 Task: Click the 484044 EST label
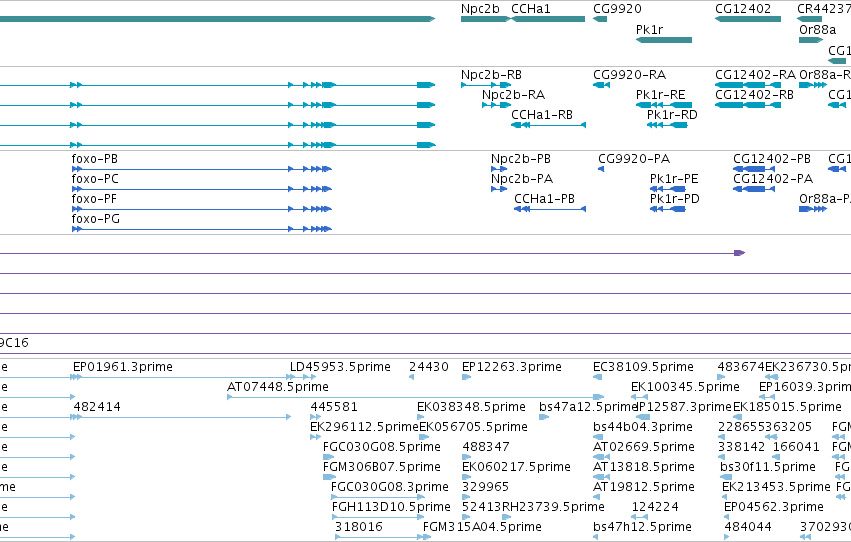coord(748,527)
